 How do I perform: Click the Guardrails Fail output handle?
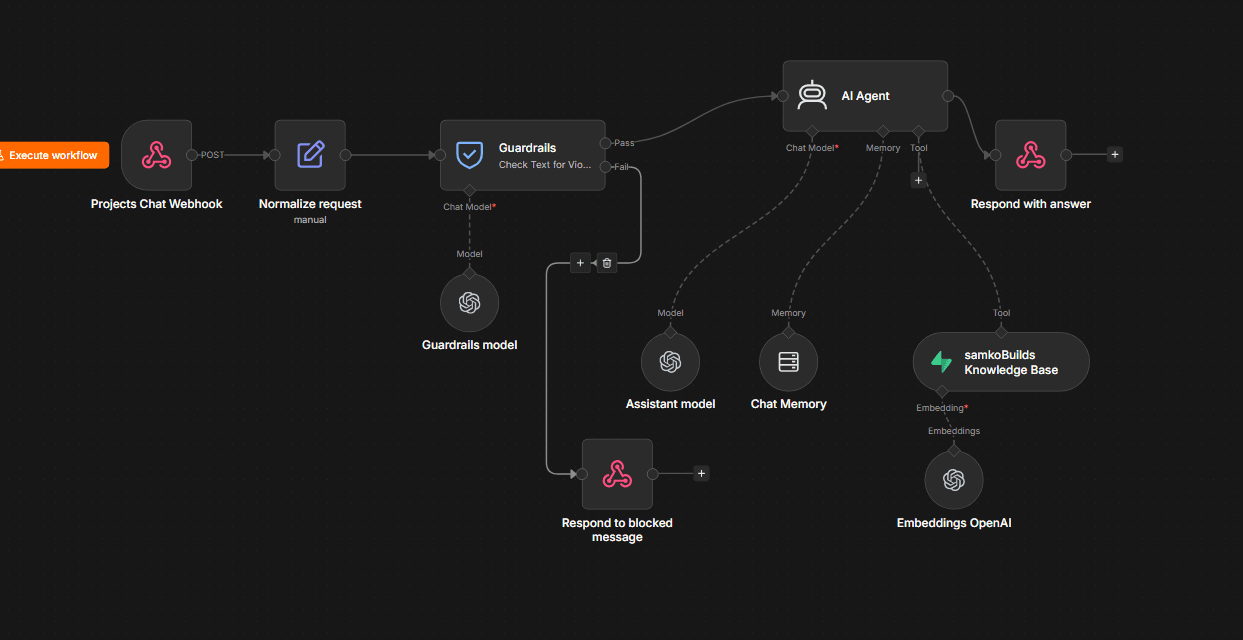pos(605,167)
